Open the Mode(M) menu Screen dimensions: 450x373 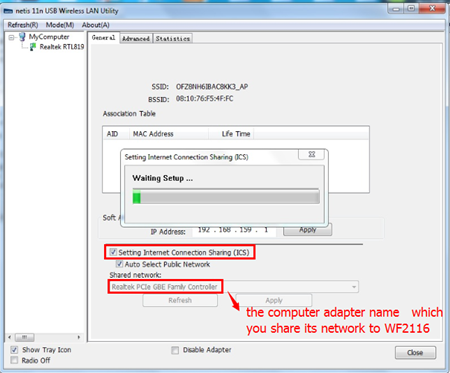click(x=60, y=25)
